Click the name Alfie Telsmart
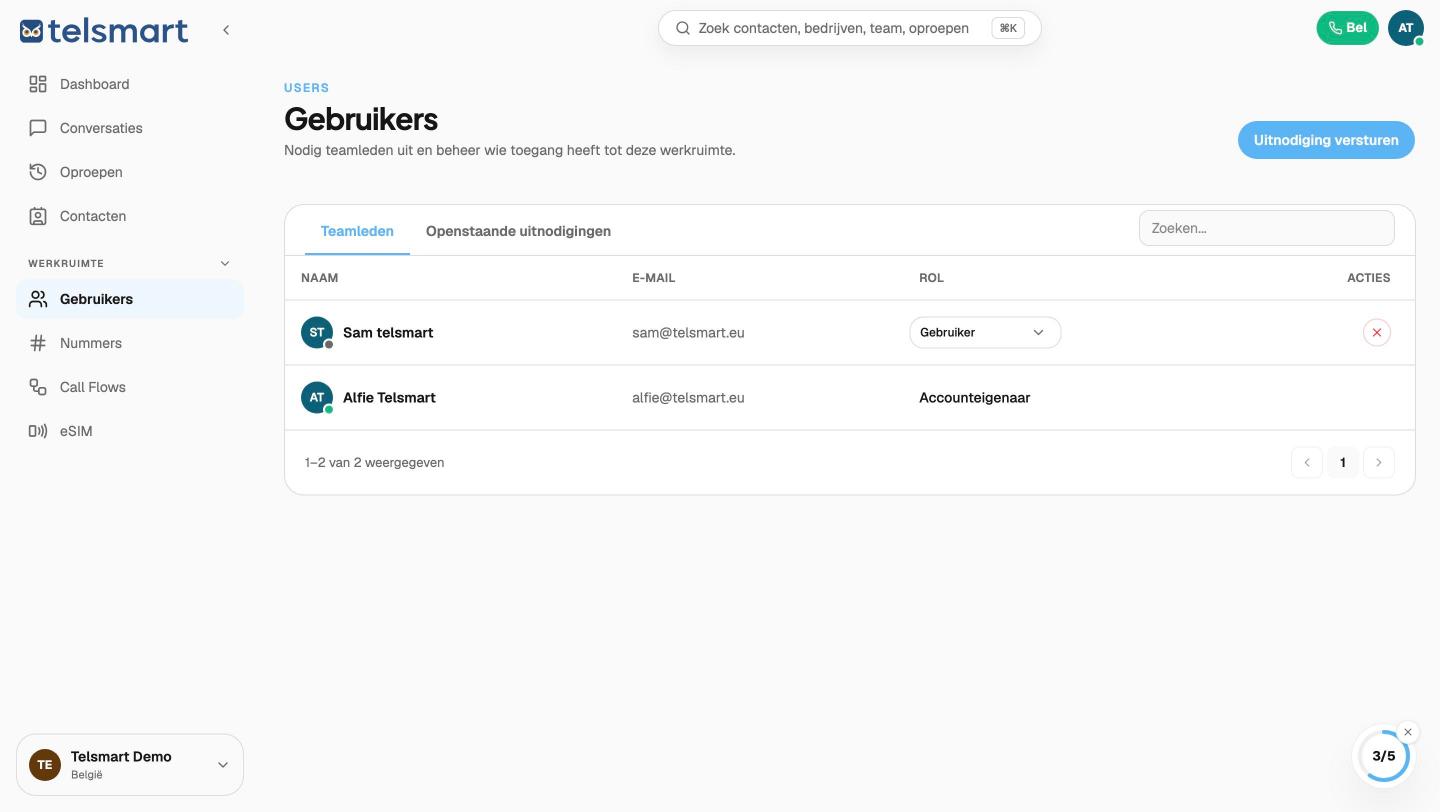The width and height of the screenshot is (1440, 812). pos(389,397)
